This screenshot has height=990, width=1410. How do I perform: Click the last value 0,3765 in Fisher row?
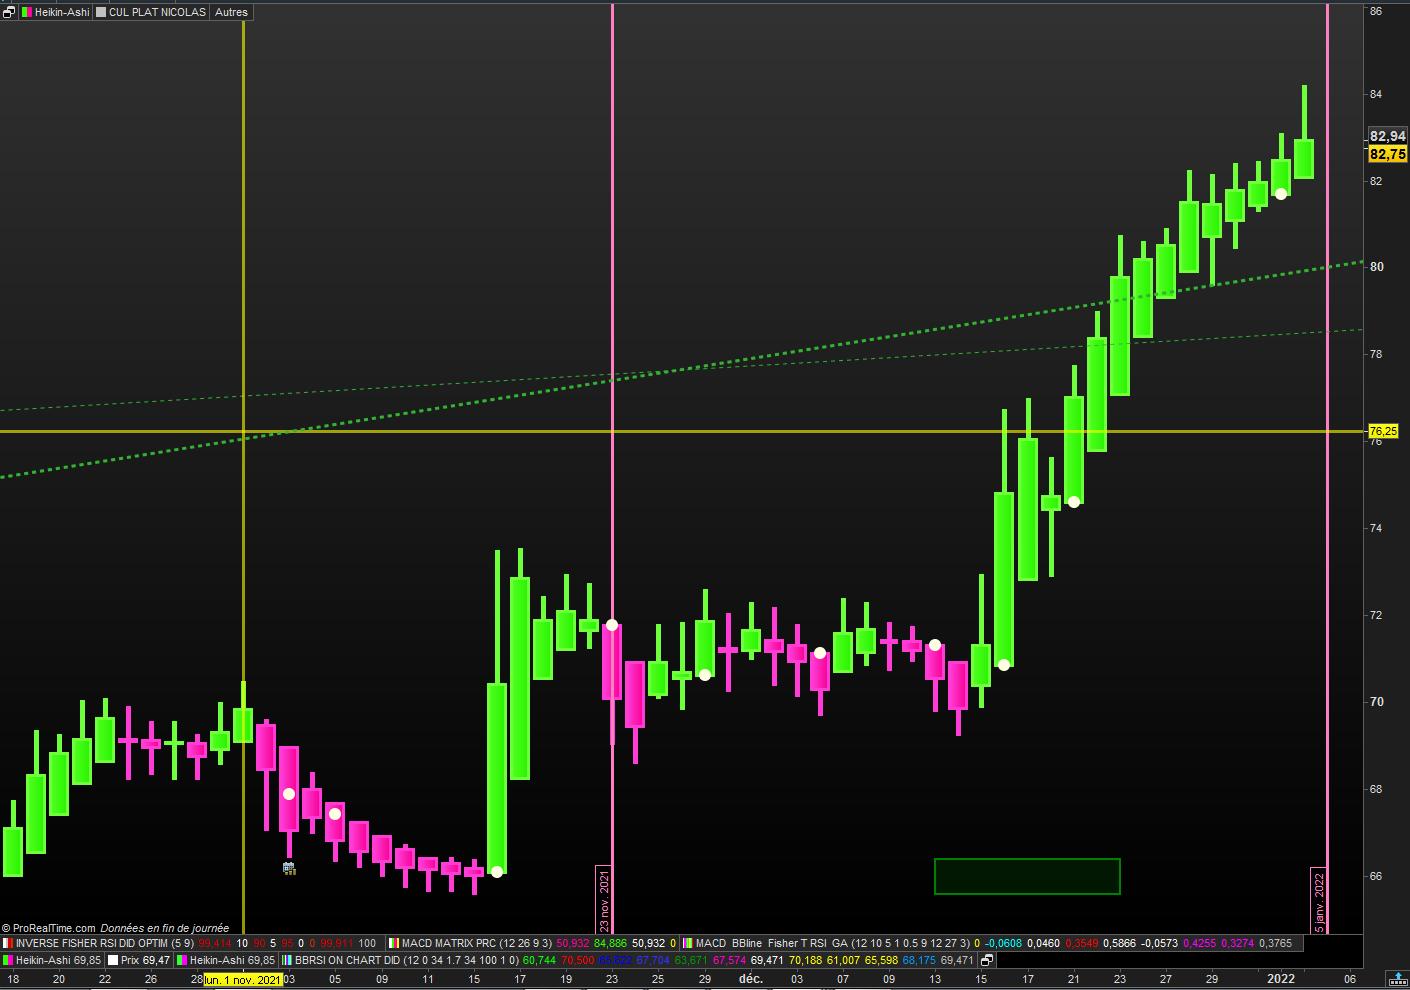(1275, 943)
